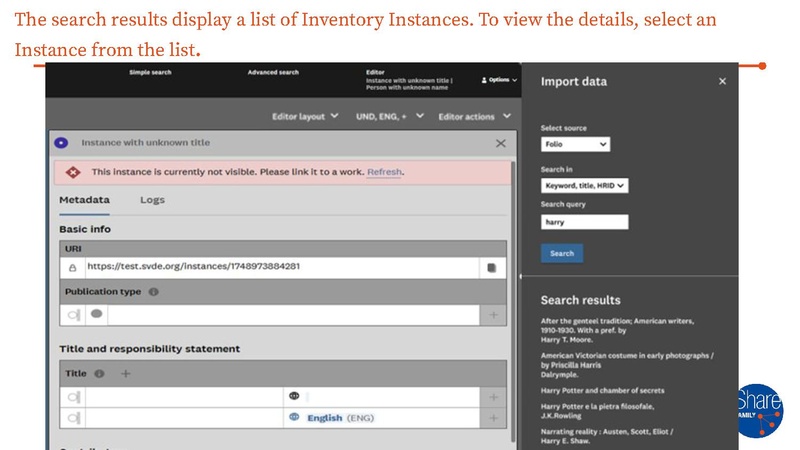Image resolution: width=800 pixels, height=450 pixels.
Task: Click the globe icon beside English (ENG)
Action: pyautogui.click(x=294, y=417)
